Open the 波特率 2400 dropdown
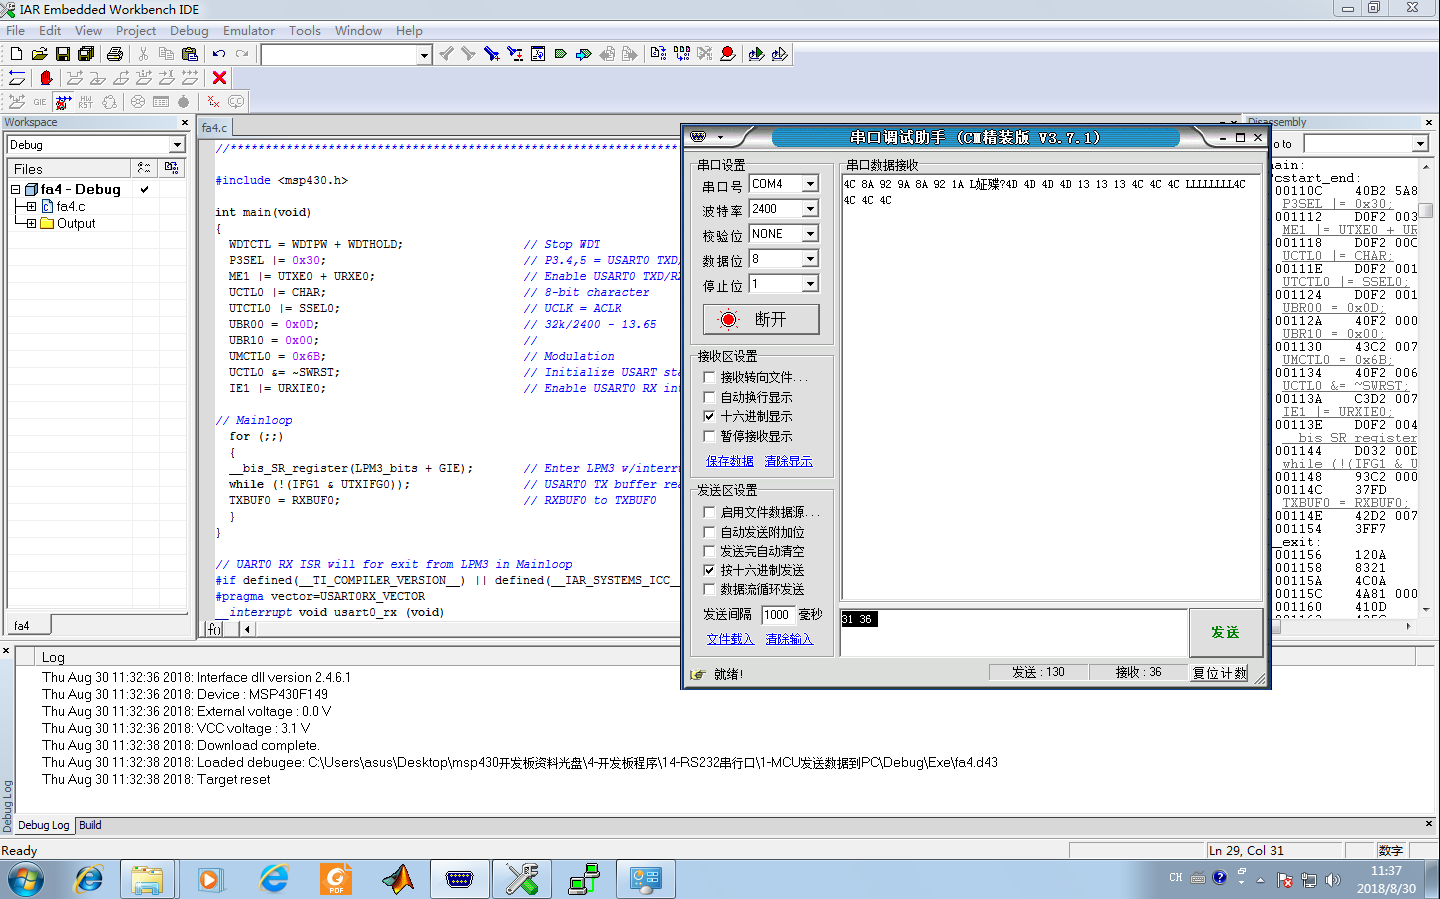1440x899 pixels. (x=810, y=209)
